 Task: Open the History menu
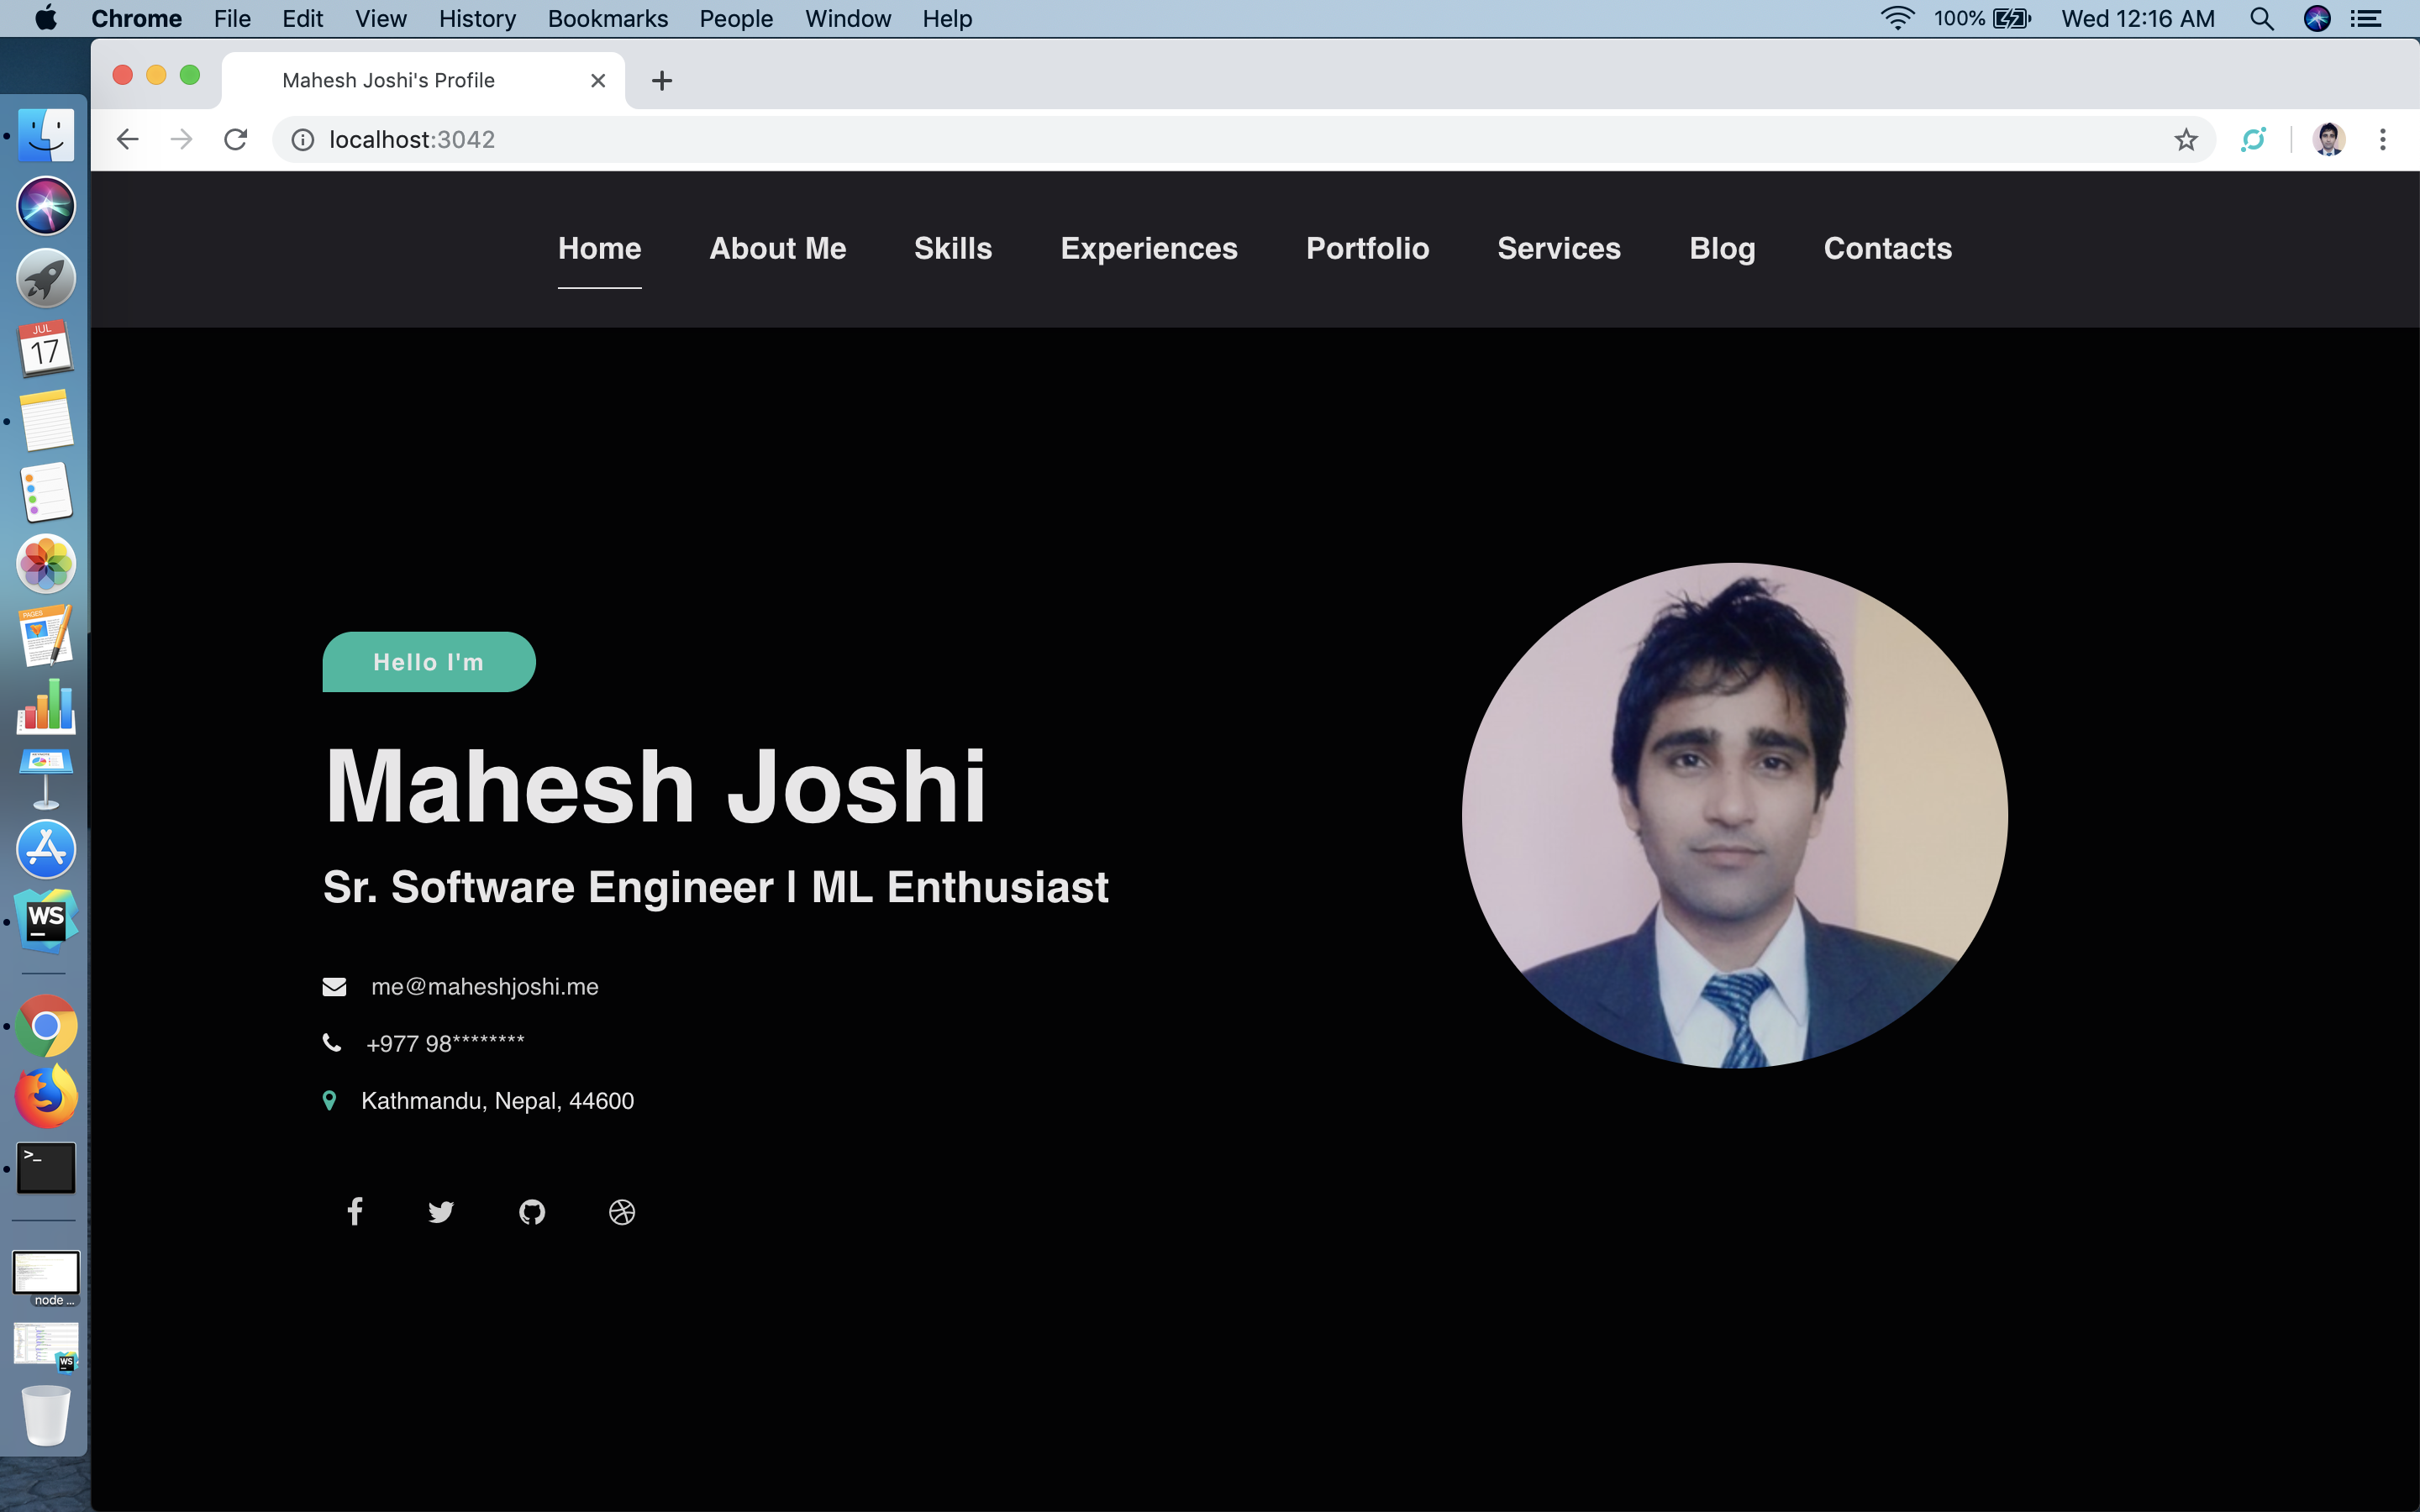pyautogui.click(x=477, y=19)
